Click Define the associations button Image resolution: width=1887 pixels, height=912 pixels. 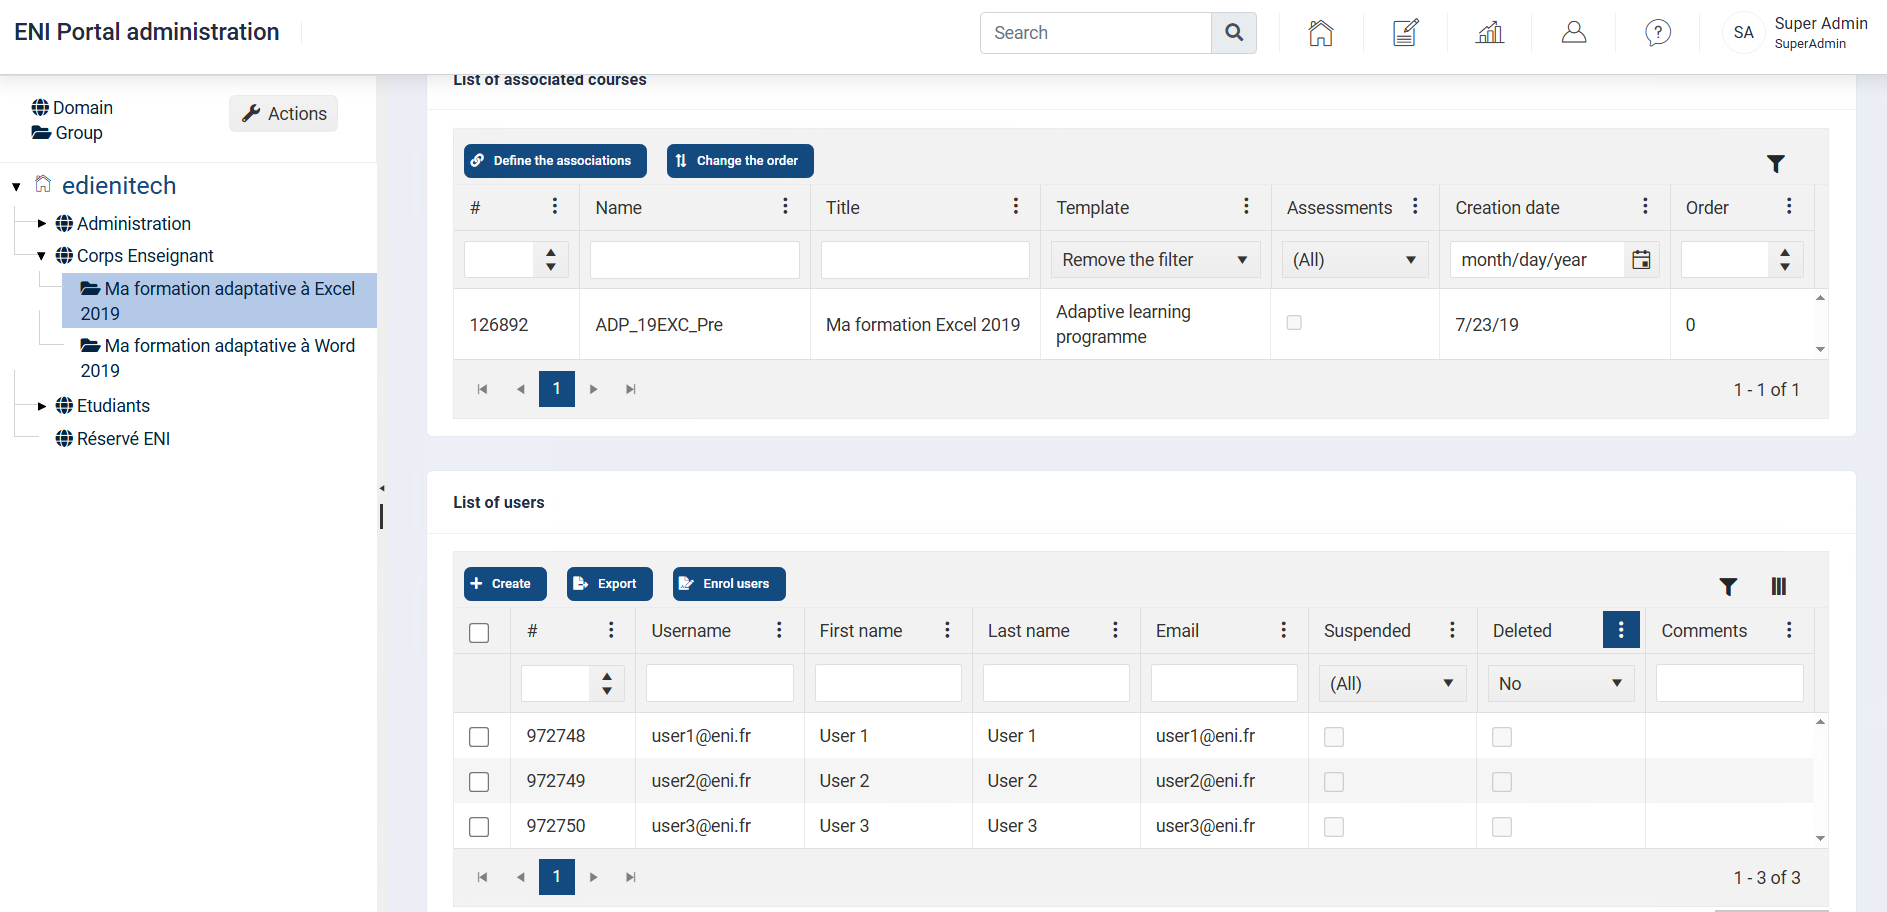(x=555, y=161)
